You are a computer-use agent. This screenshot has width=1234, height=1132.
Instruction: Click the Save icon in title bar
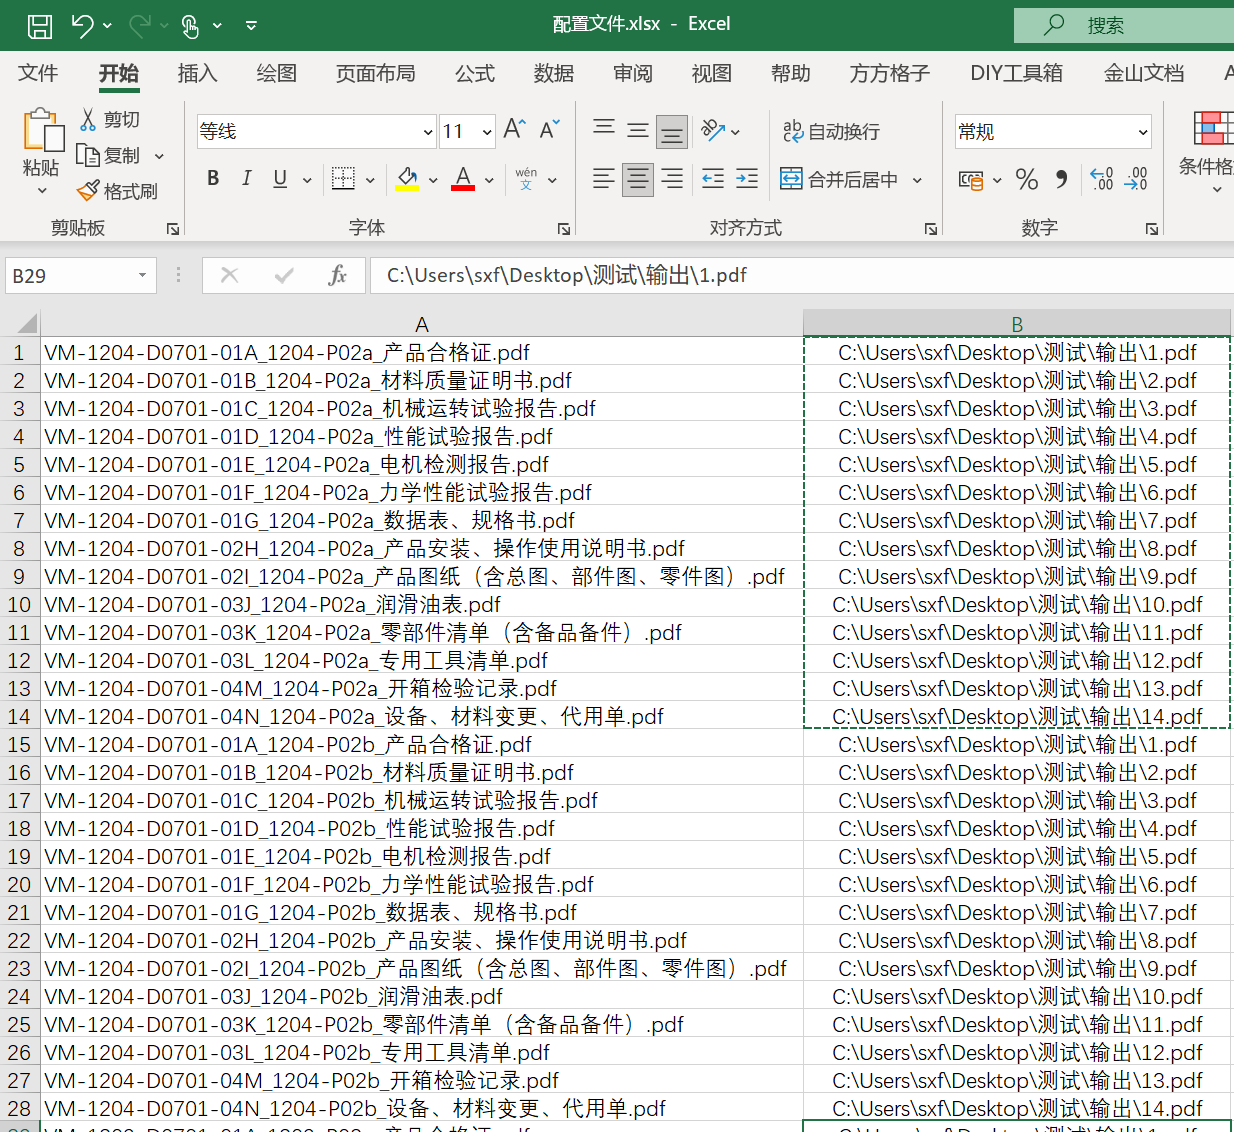(x=40, y=26)
